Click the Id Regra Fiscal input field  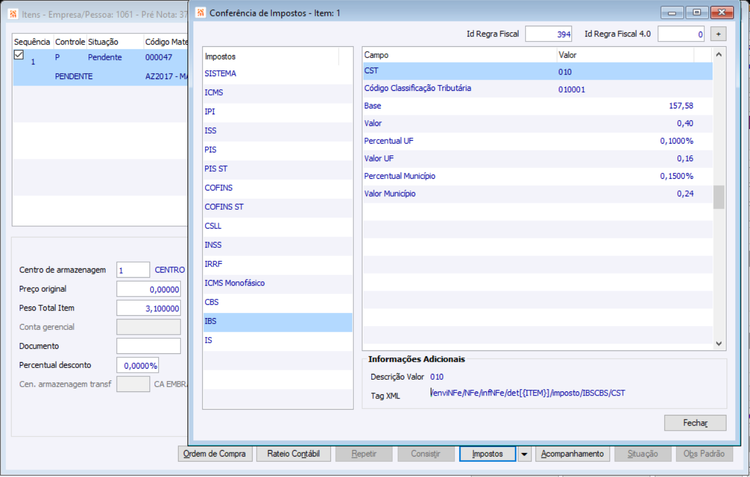pyautogui.click(x=549, y=34)
